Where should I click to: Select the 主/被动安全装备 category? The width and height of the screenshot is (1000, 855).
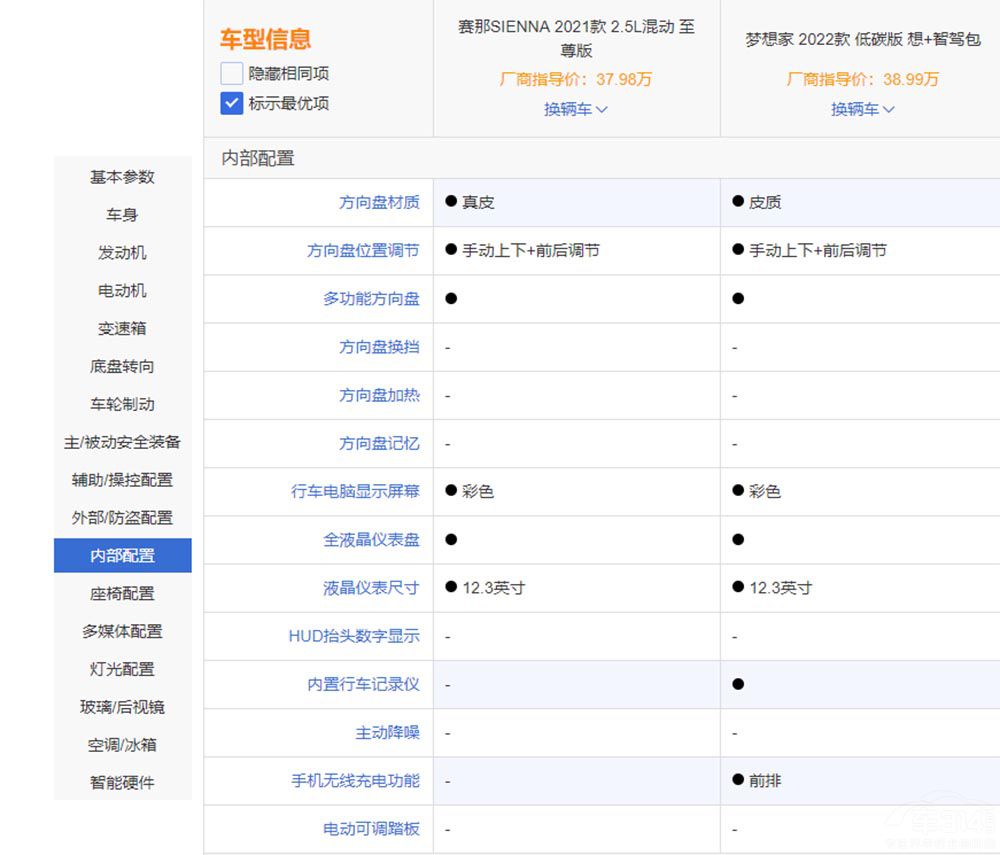coord(120,442)
